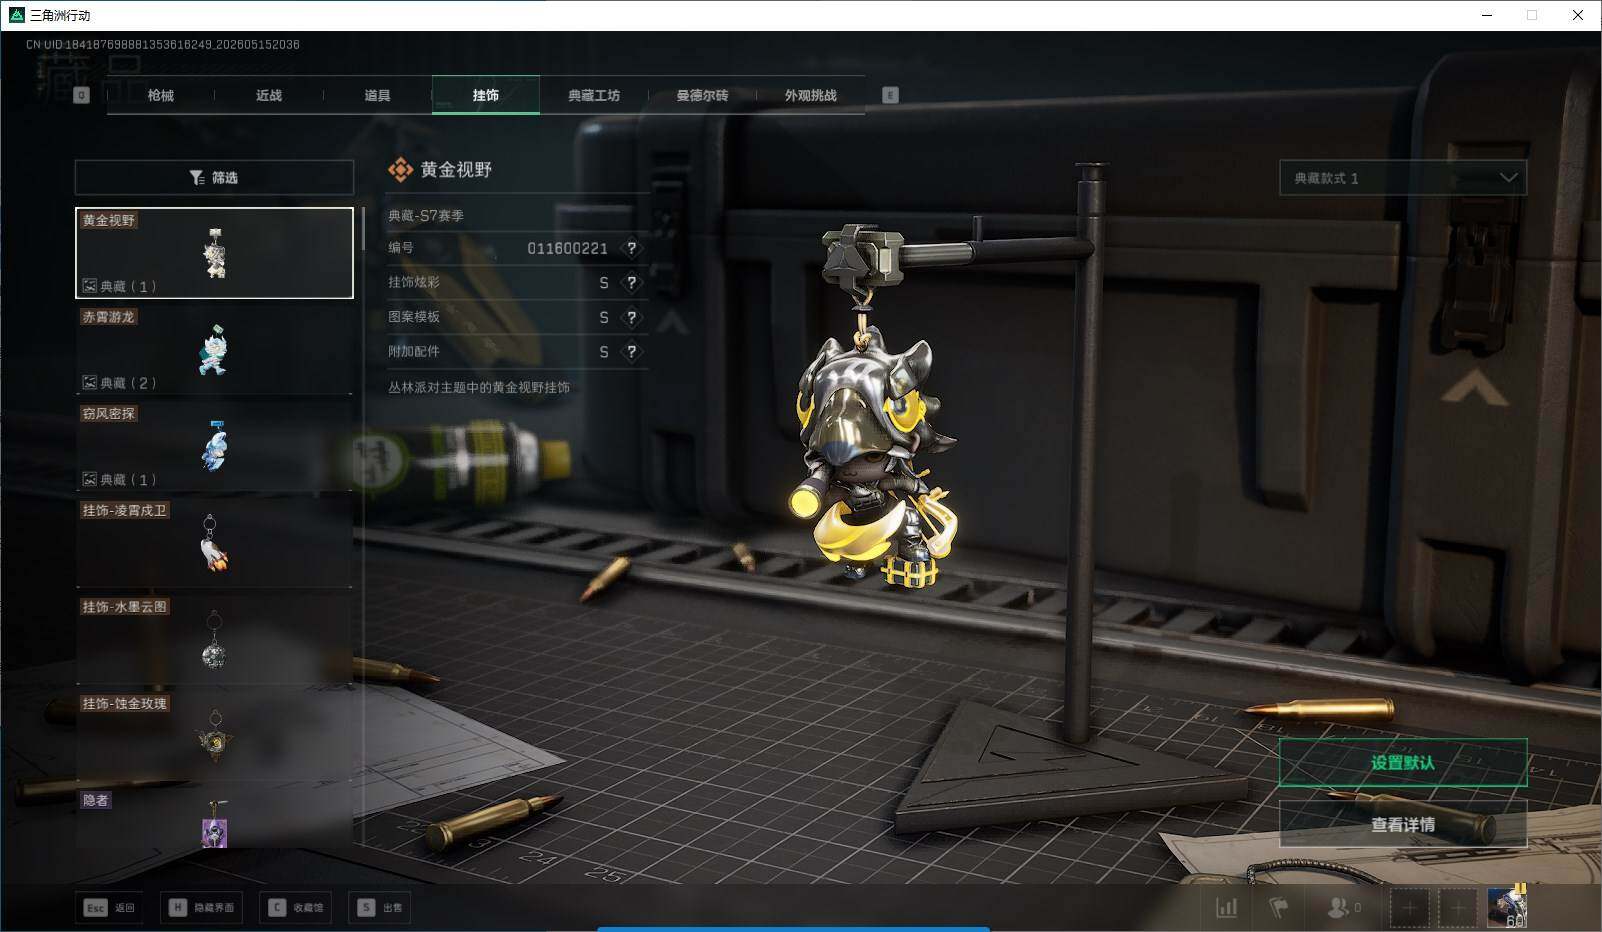This screenshot has height=932, width=1602.
Task: Switch to the 近战 melee tab
Action: (x=269, y=95)
